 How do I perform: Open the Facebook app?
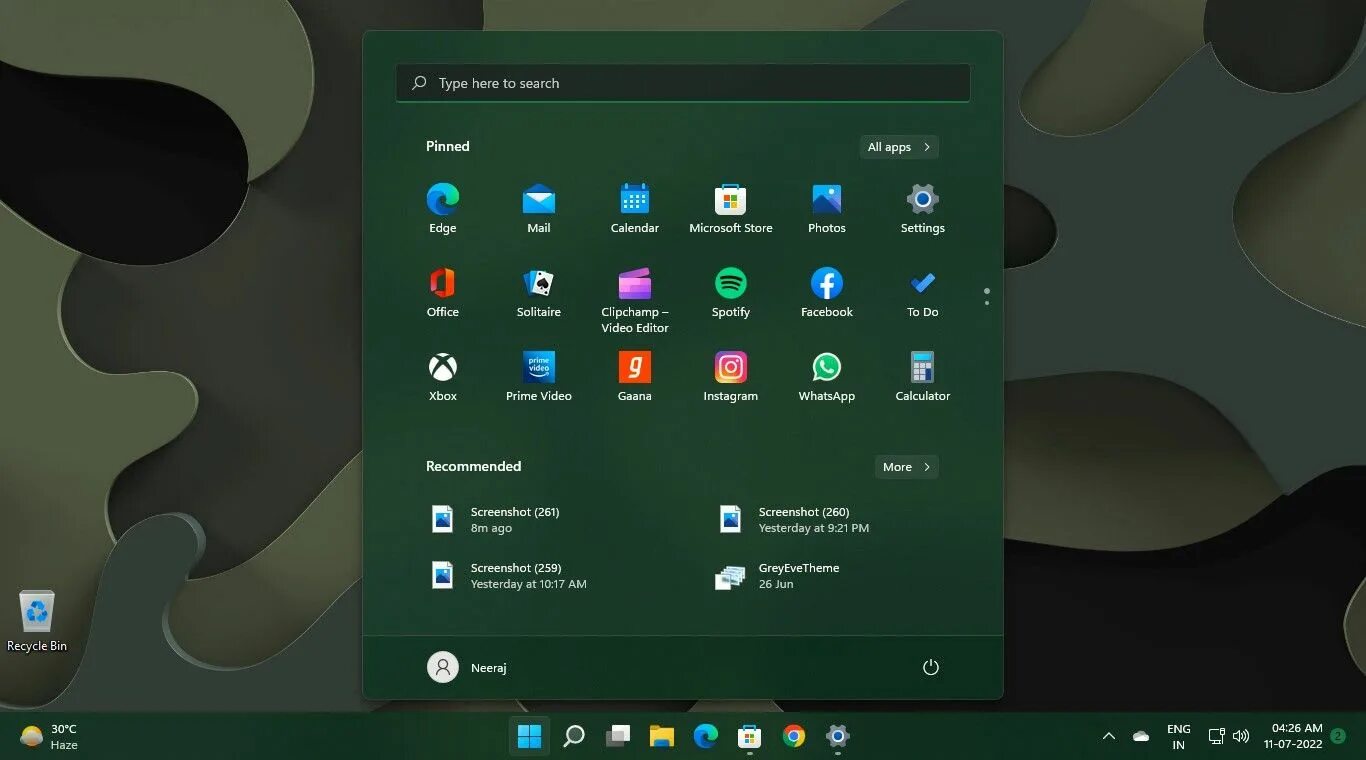click(827, 292)
